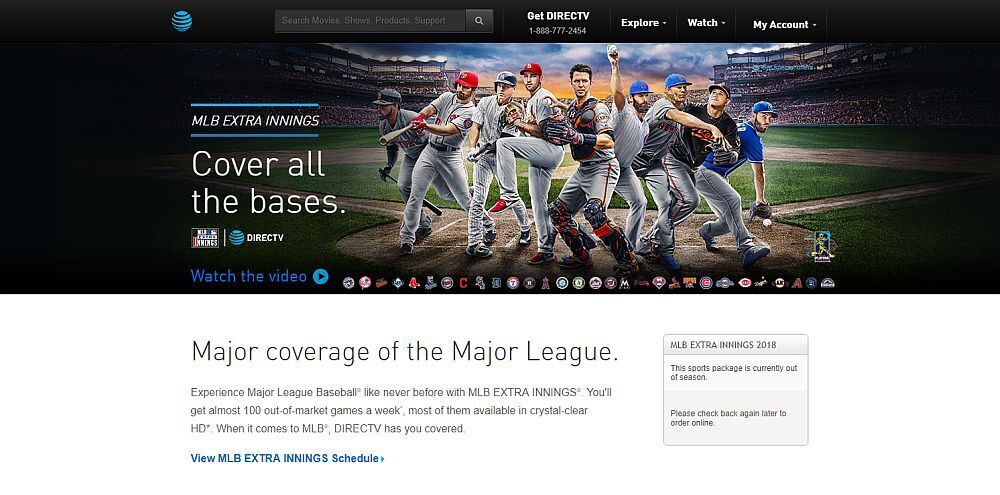Click the MLB Extra Innings logo badge
1000x495 pixels.
click(x=205, y=237)
